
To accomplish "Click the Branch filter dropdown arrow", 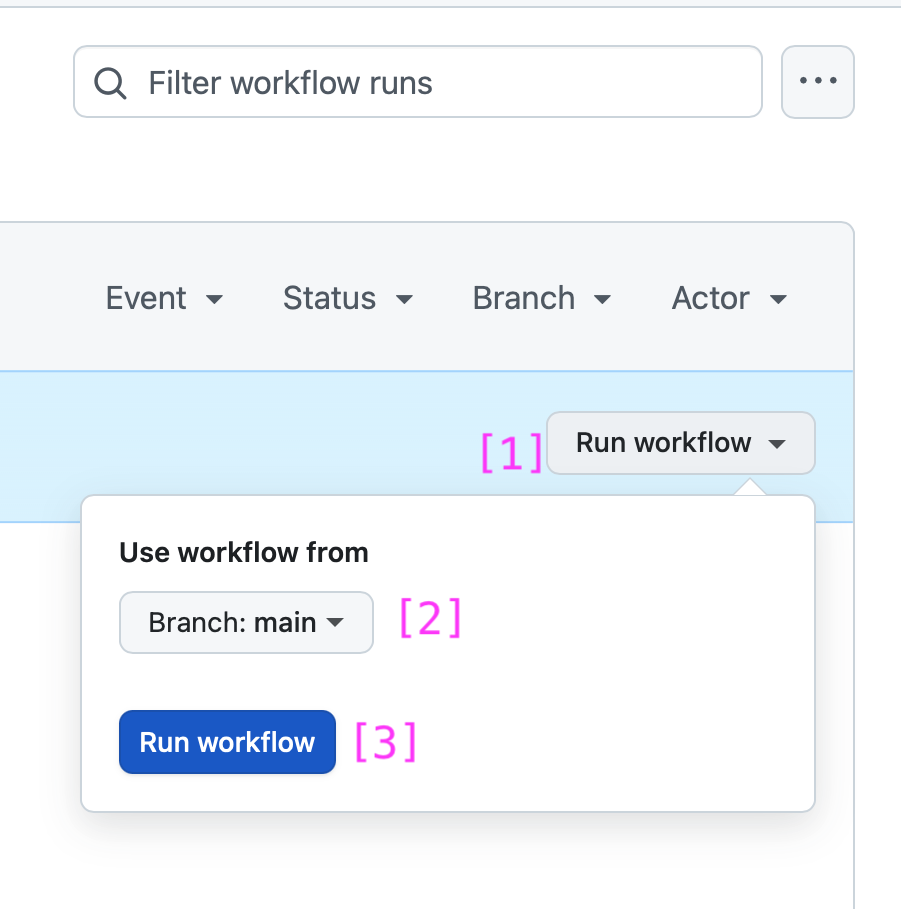I will pos(602,298).
